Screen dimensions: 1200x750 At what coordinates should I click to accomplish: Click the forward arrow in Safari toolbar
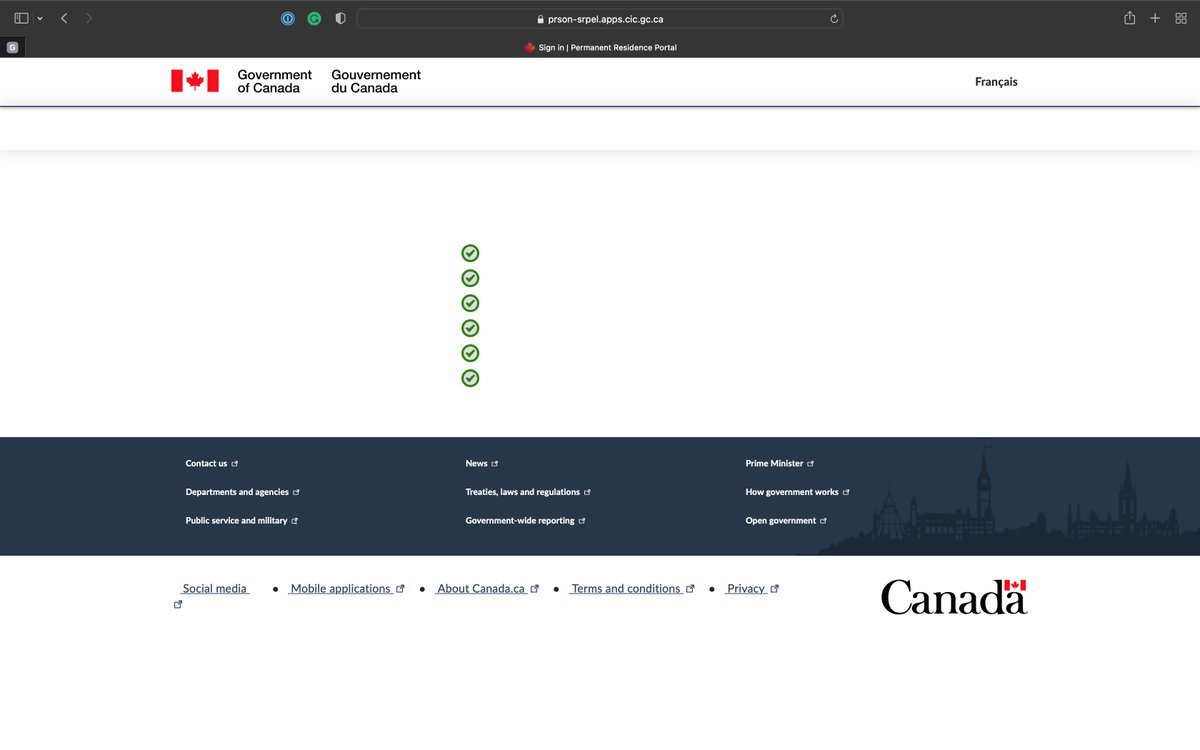(89, 18)
